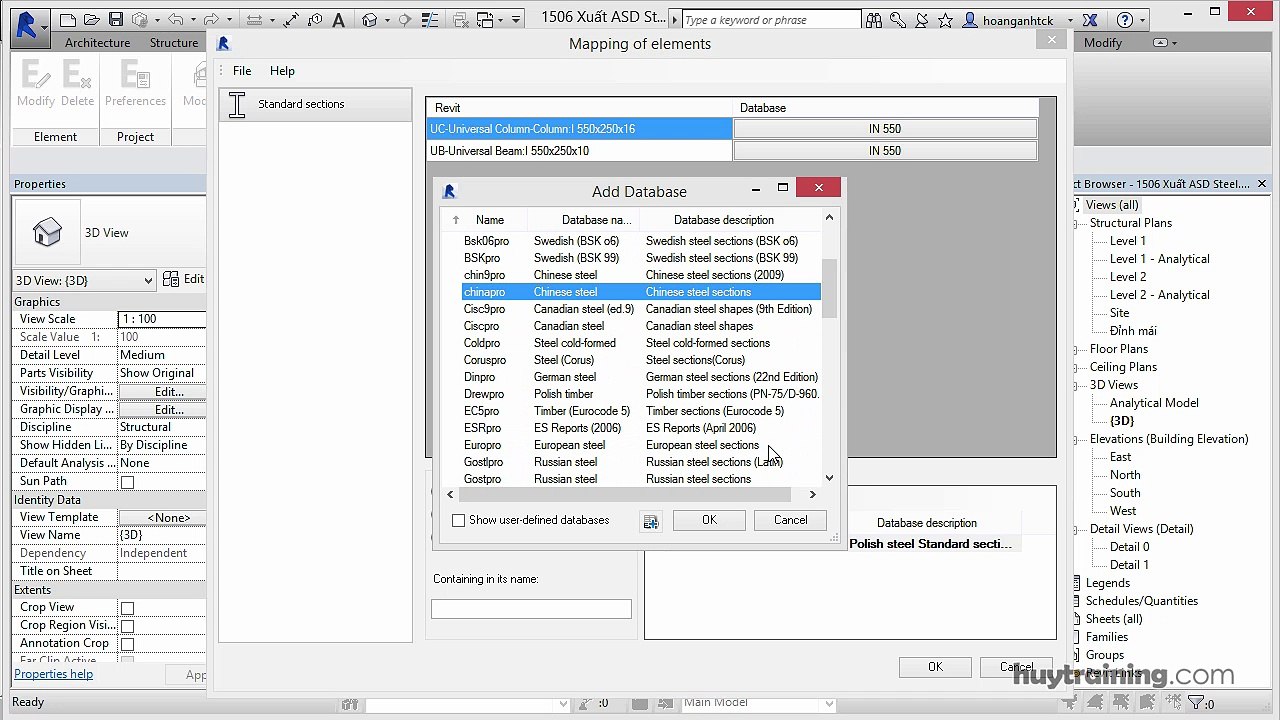Viewport: 1280px width, 720px height.
Task: Open the Customize Quick Access Toolbar dropdown
Action: pyautogui.click(x=516, y=20)
